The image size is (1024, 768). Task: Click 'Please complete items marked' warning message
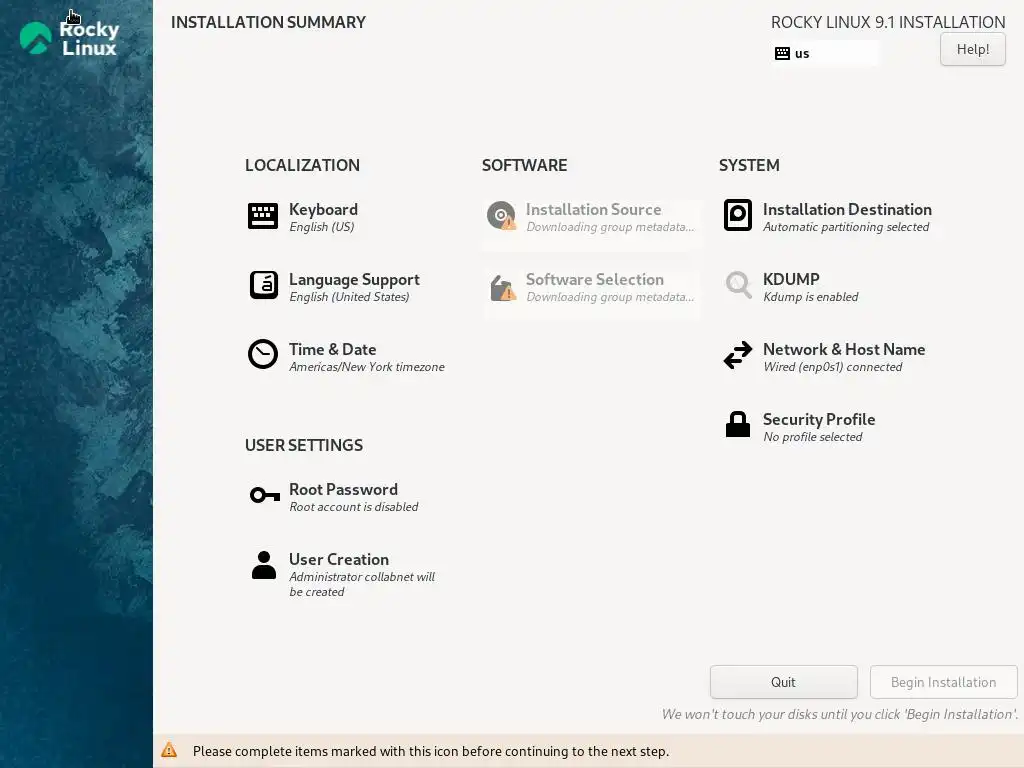[x=431, y=751]
